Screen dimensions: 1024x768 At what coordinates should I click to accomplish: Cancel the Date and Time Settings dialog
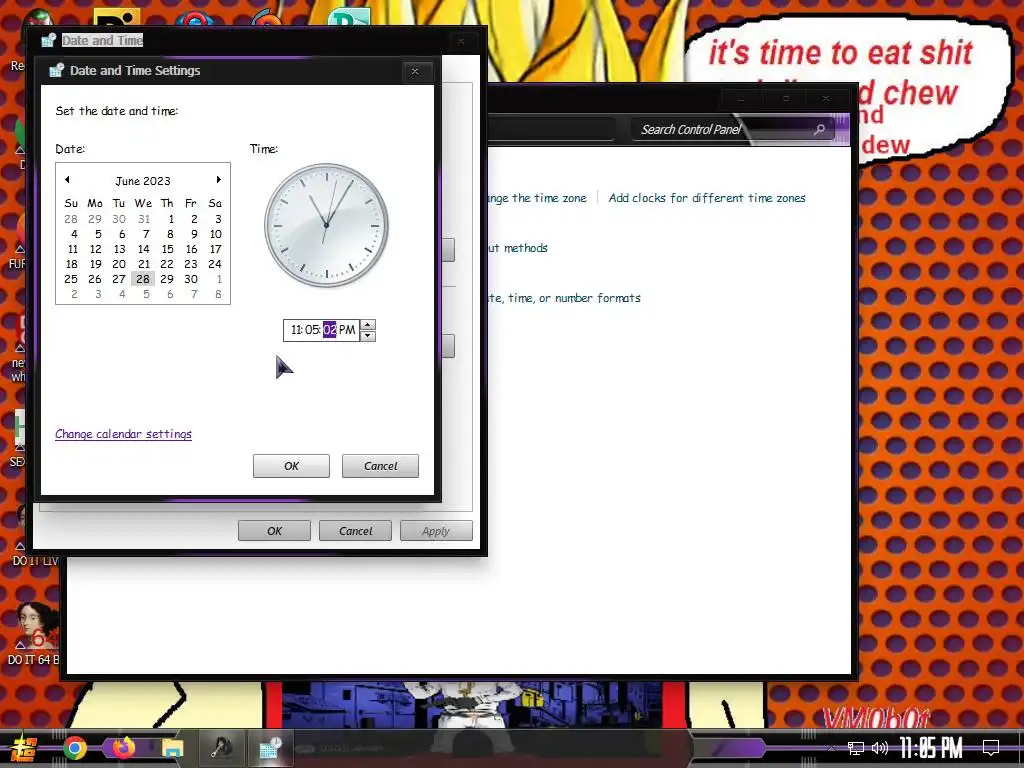click(380, 466)
